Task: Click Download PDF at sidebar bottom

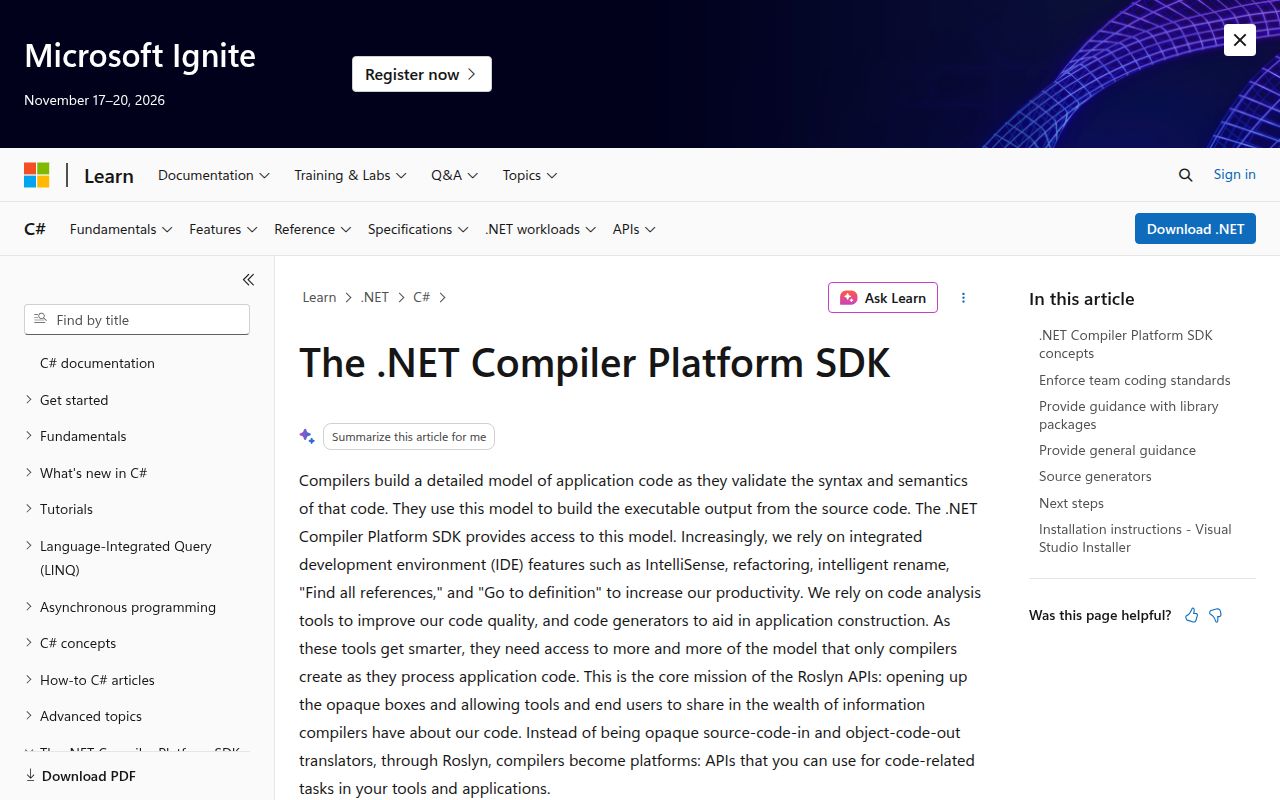Action: click(80, 776)
